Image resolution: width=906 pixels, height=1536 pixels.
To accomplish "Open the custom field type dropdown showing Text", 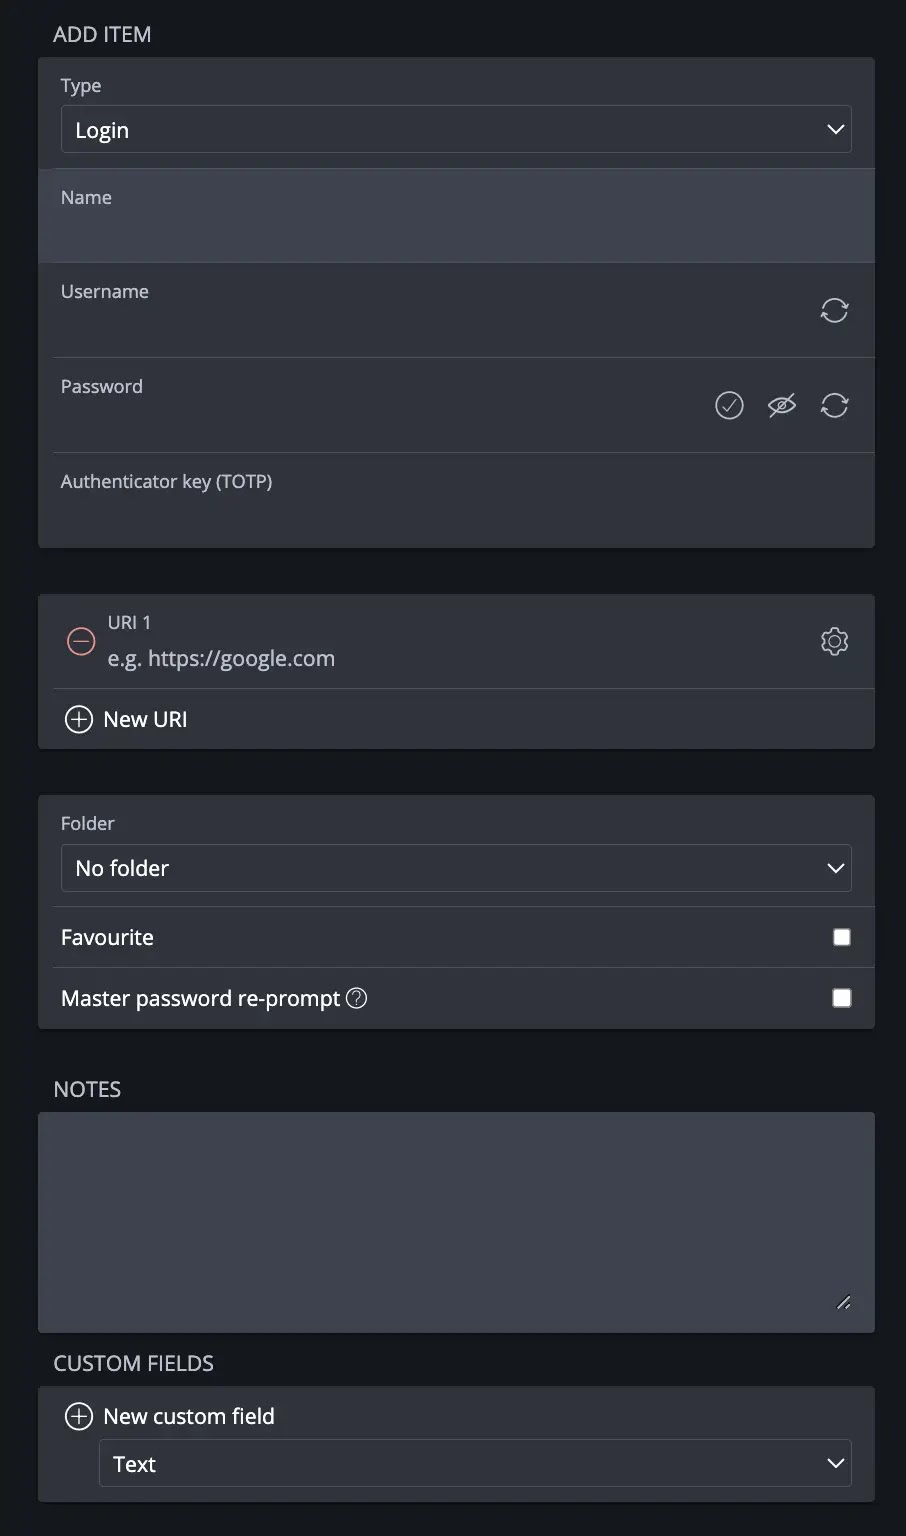I will coord(475,1463).
